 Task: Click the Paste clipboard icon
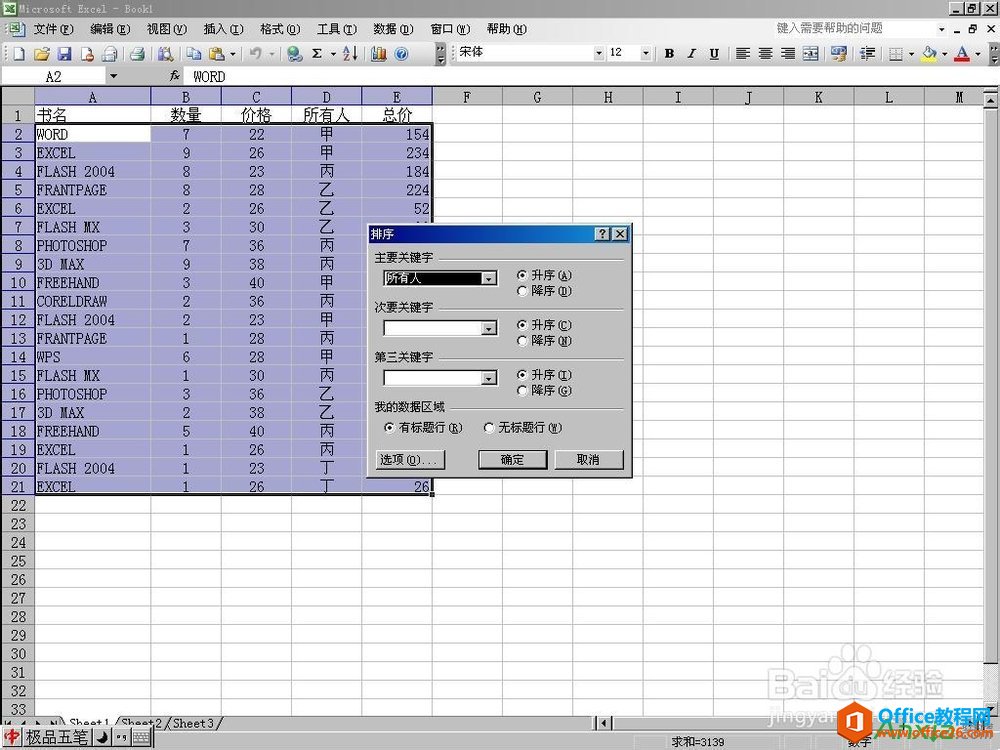(217, 54)
